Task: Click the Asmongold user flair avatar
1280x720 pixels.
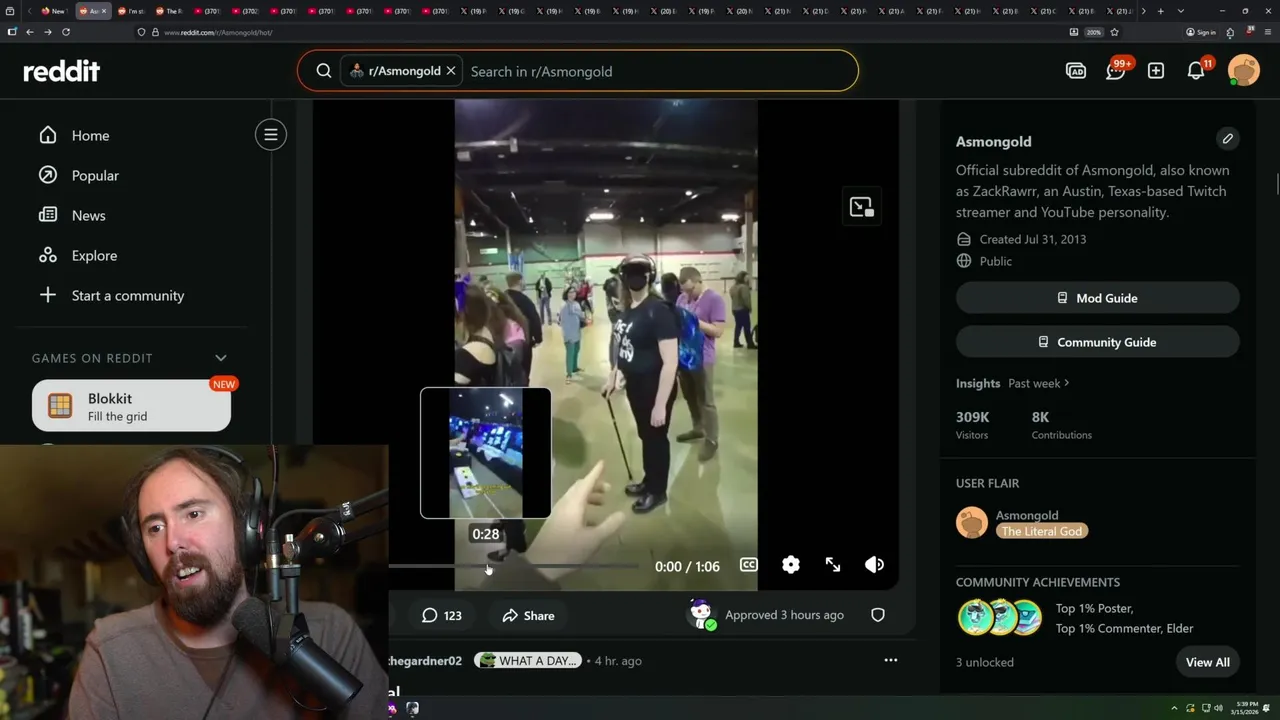Action: (972, 523)
